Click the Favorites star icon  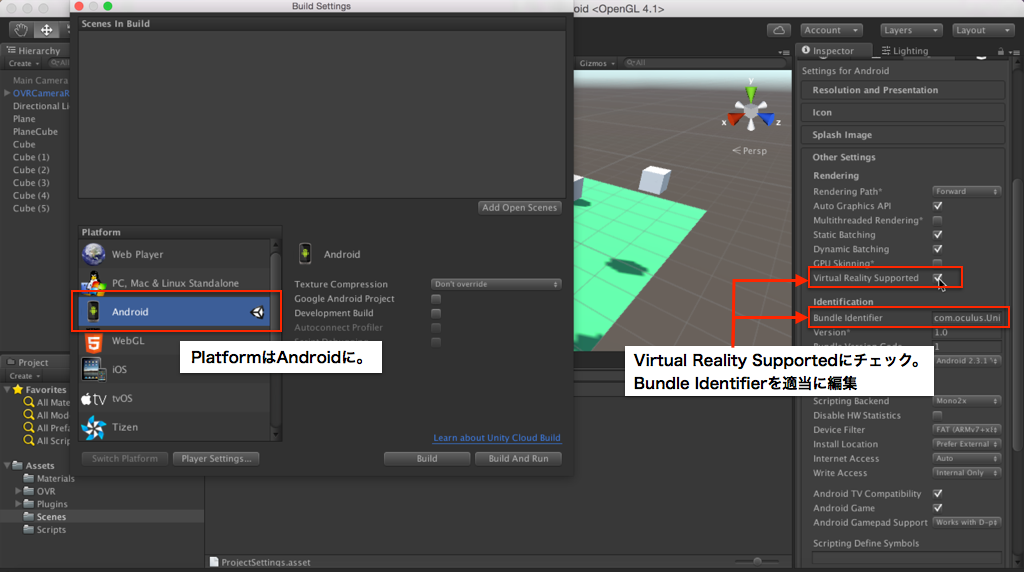pos(18,389)
